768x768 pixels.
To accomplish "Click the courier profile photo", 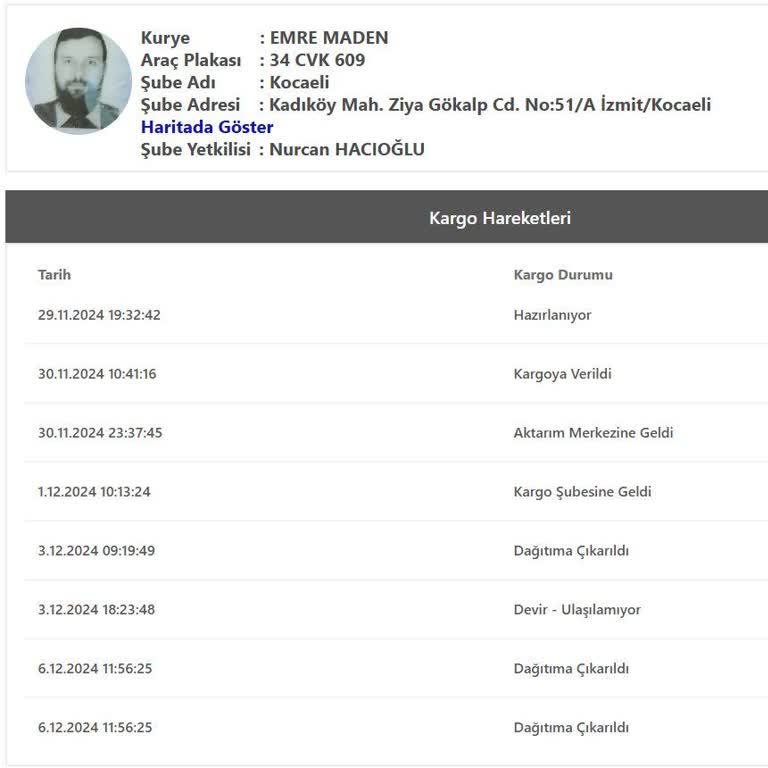I will [x=78, y=81].
